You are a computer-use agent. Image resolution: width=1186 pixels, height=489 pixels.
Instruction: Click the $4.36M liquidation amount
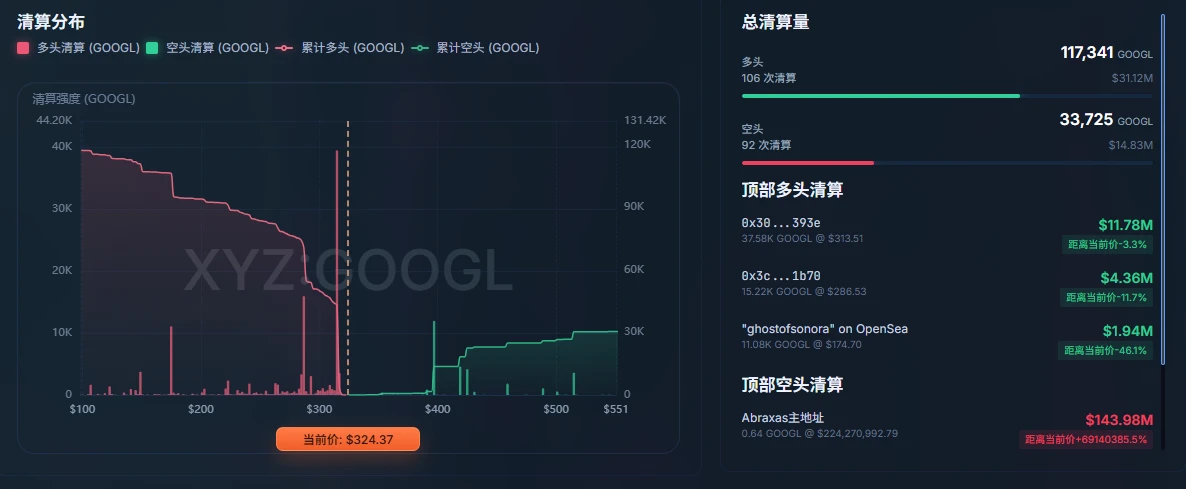(x=1126, y=277)
